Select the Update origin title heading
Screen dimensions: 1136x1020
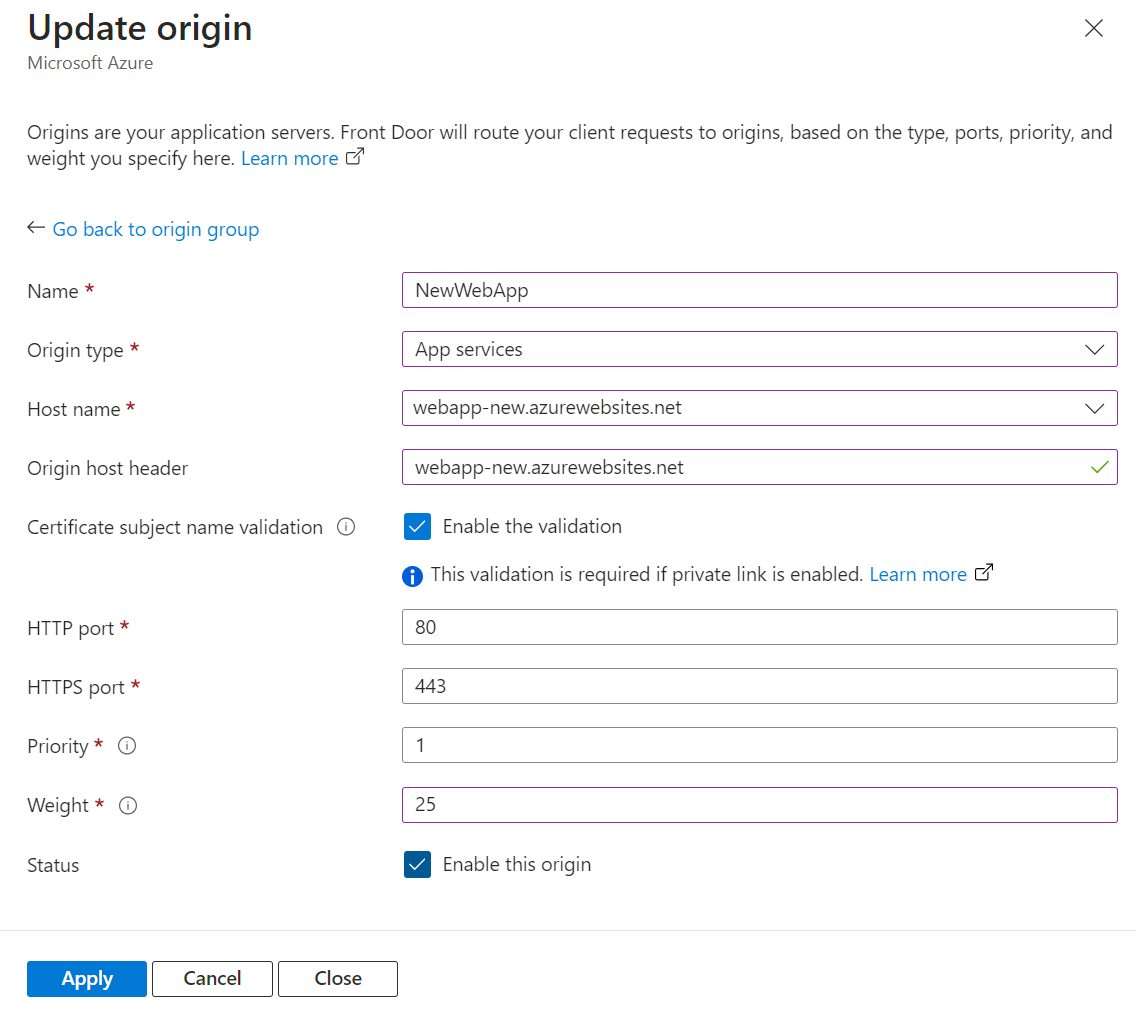point(139,28)
